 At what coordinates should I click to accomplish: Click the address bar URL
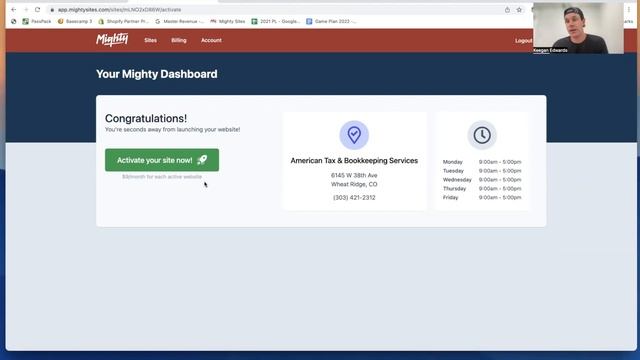coord(119,10)
